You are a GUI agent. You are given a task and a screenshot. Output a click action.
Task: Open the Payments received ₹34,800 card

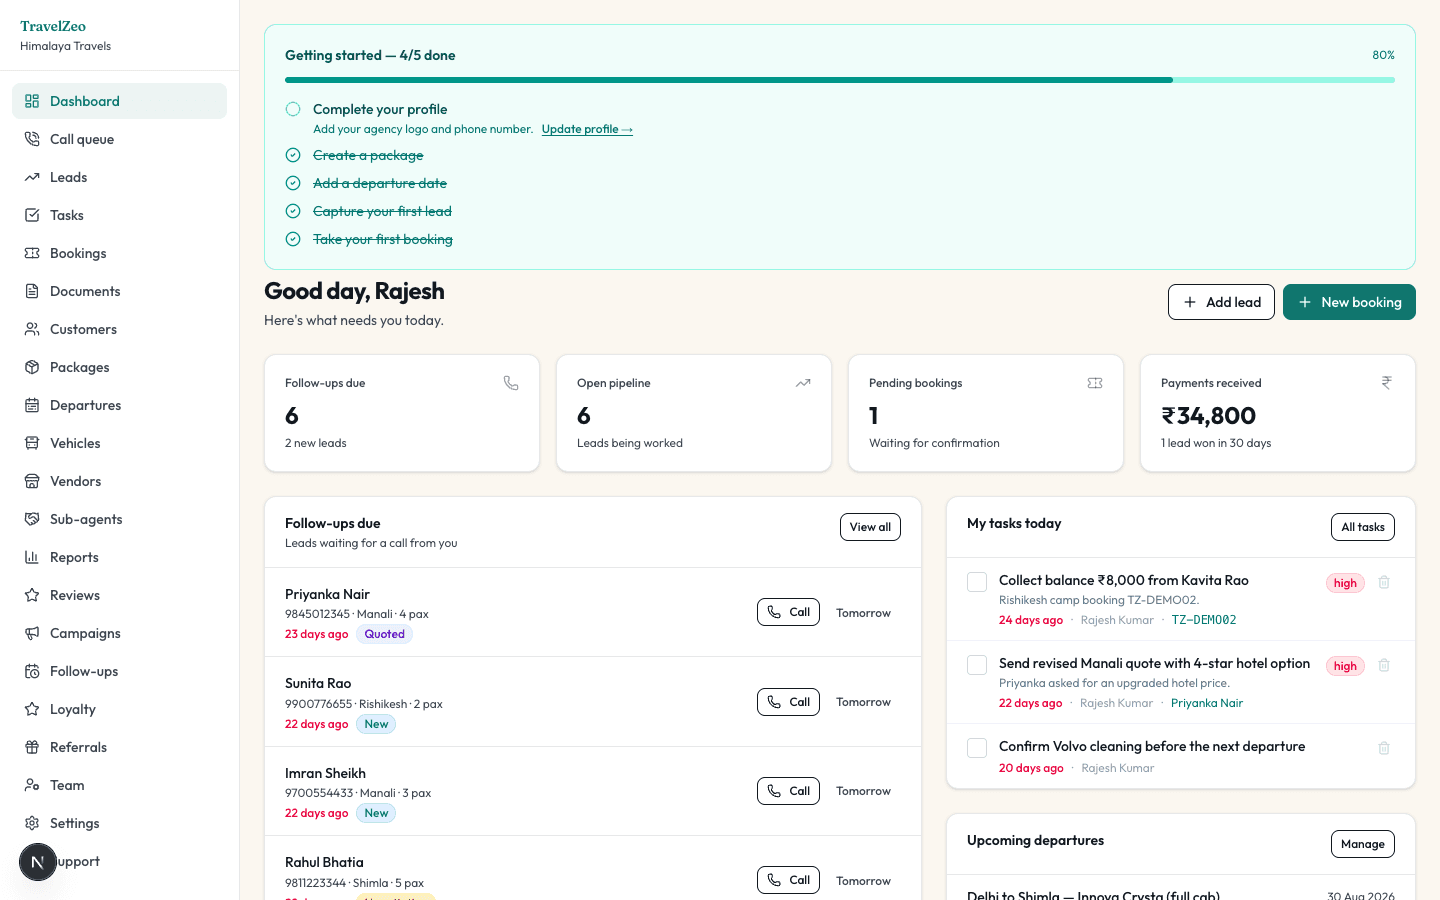point(1278,413)
